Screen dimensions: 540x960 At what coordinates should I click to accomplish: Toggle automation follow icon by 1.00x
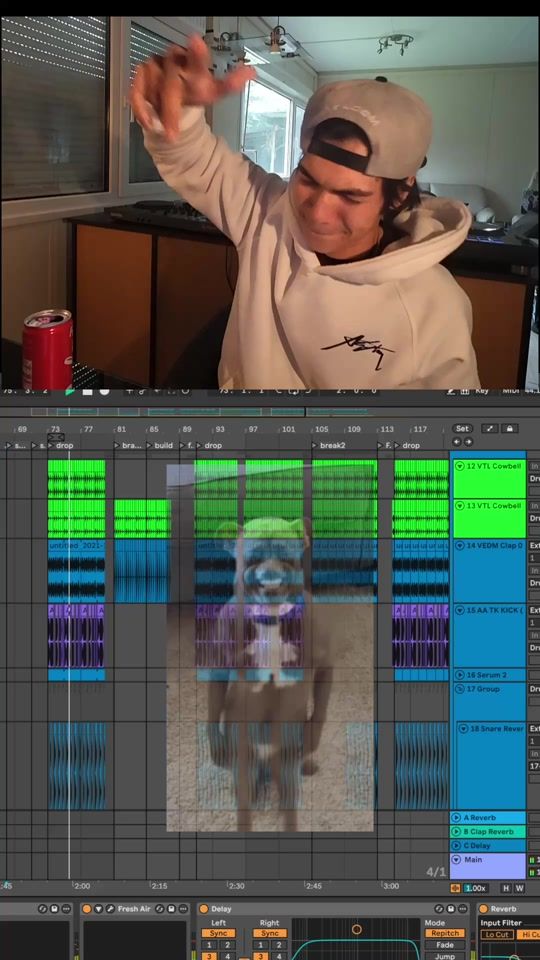pos(456,888)
